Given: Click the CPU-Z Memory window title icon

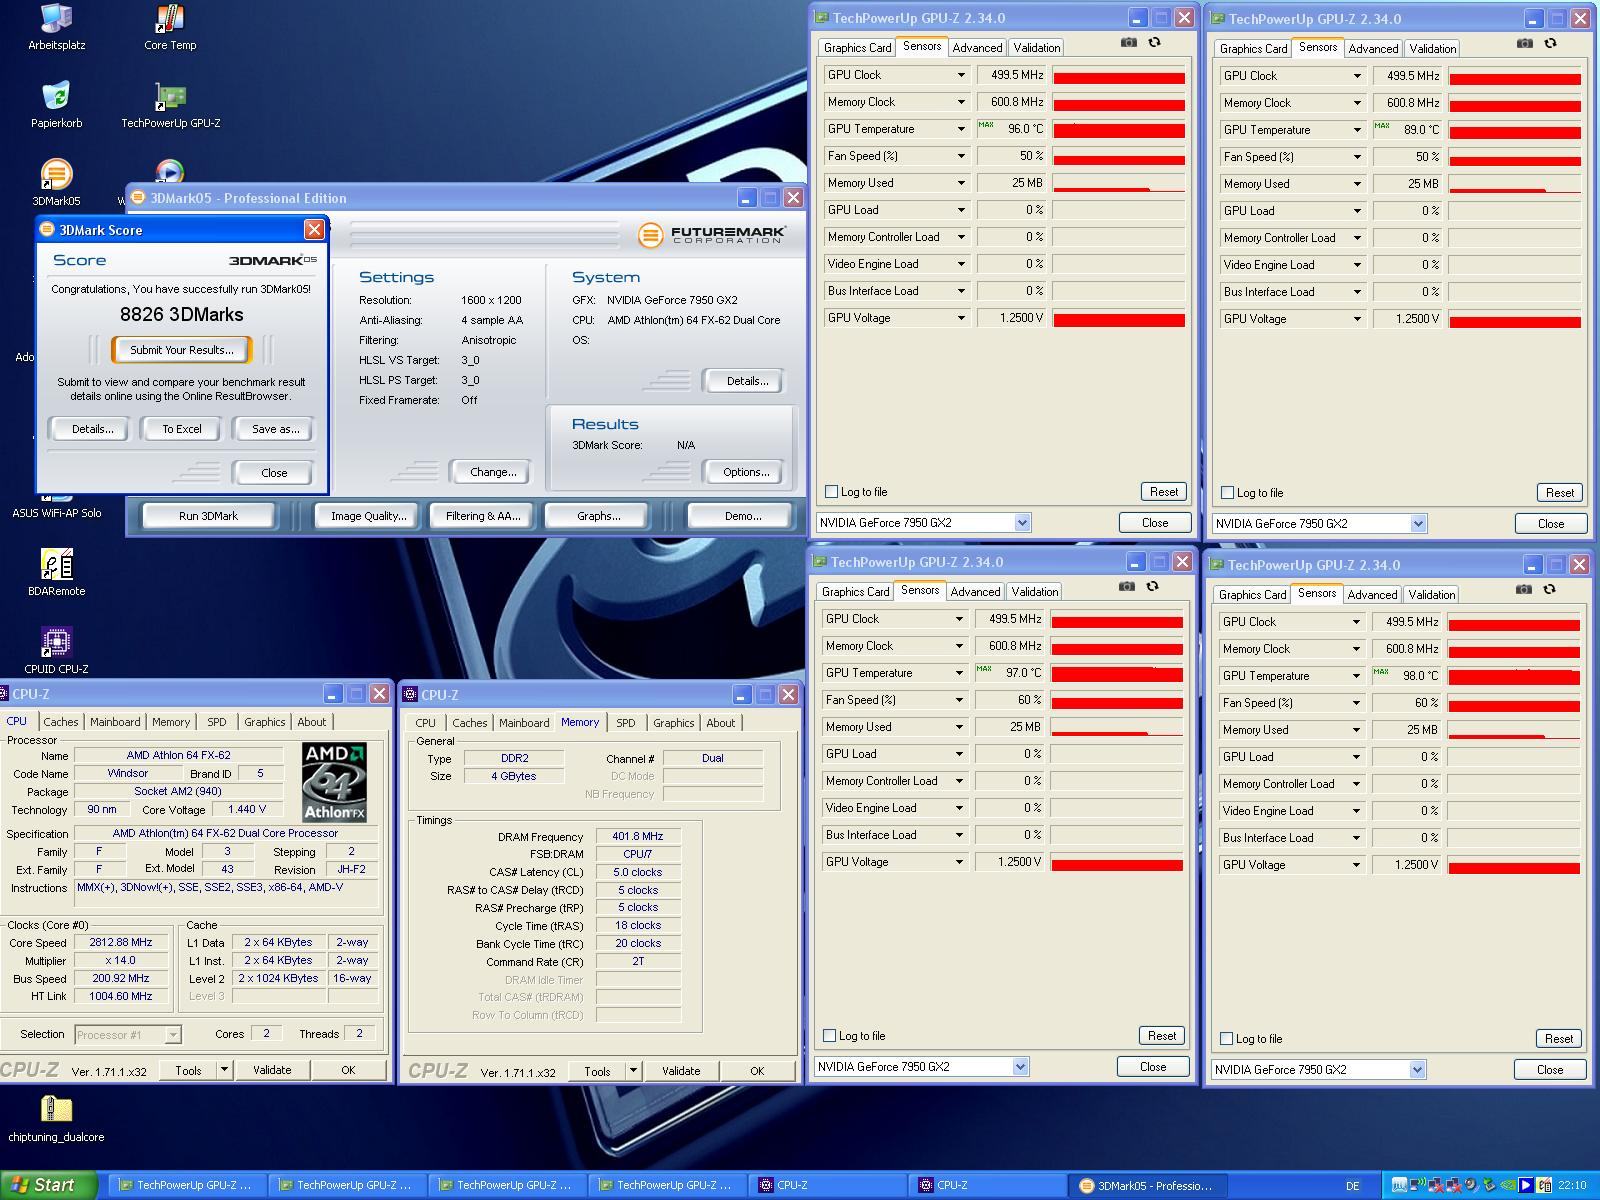Looking at the screenshot, I should click(x=410, y=694).
